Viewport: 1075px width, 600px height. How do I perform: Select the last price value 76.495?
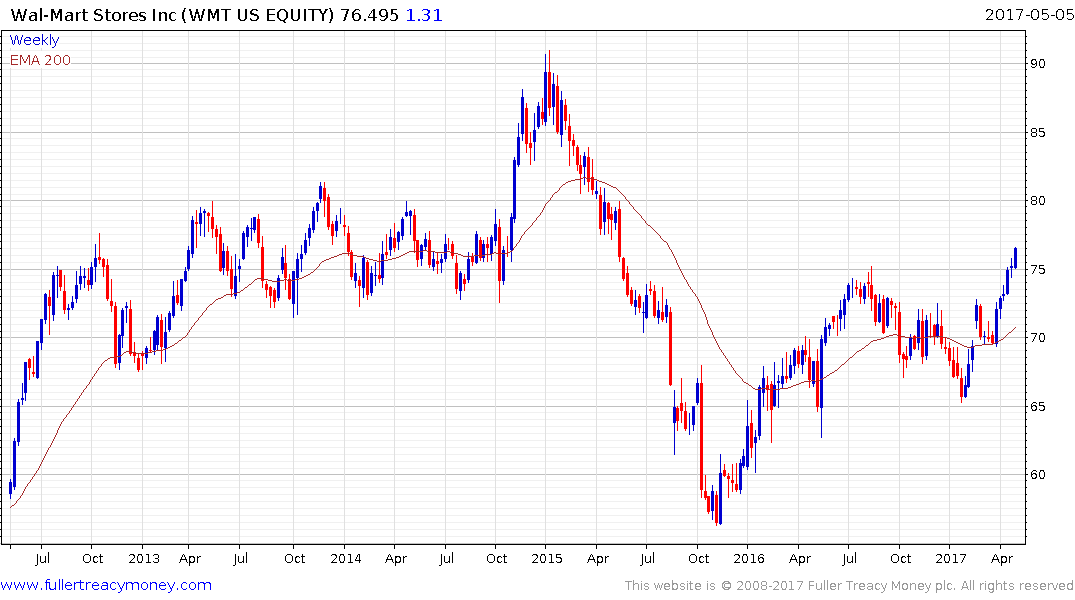pos(370,15)
